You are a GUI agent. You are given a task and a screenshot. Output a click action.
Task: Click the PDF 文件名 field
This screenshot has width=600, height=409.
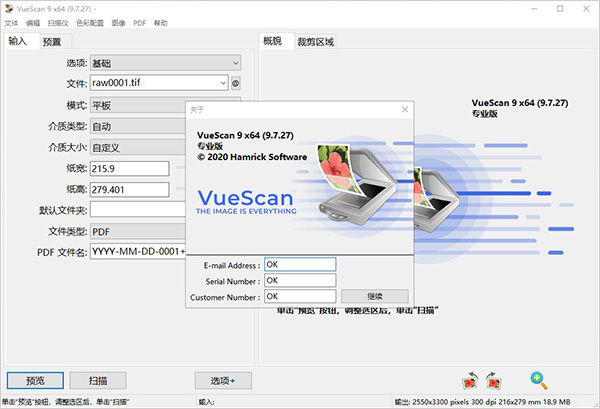point(138,251)
